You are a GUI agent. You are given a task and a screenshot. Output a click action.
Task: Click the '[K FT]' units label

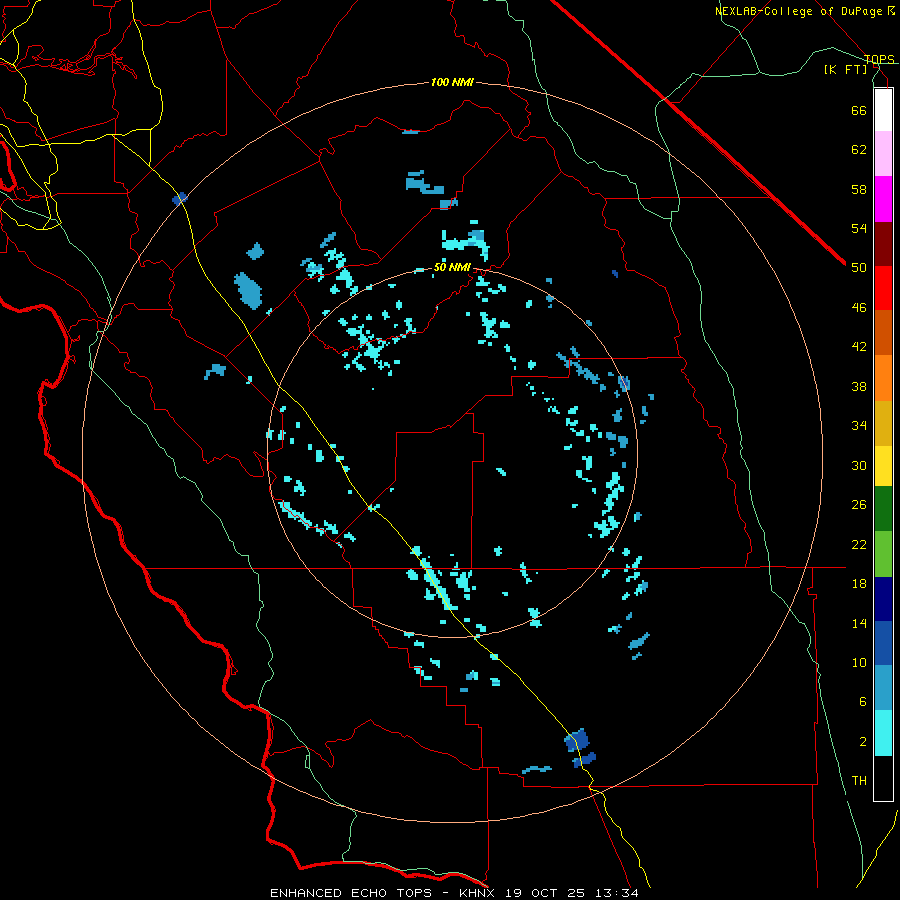pos(845,69)
